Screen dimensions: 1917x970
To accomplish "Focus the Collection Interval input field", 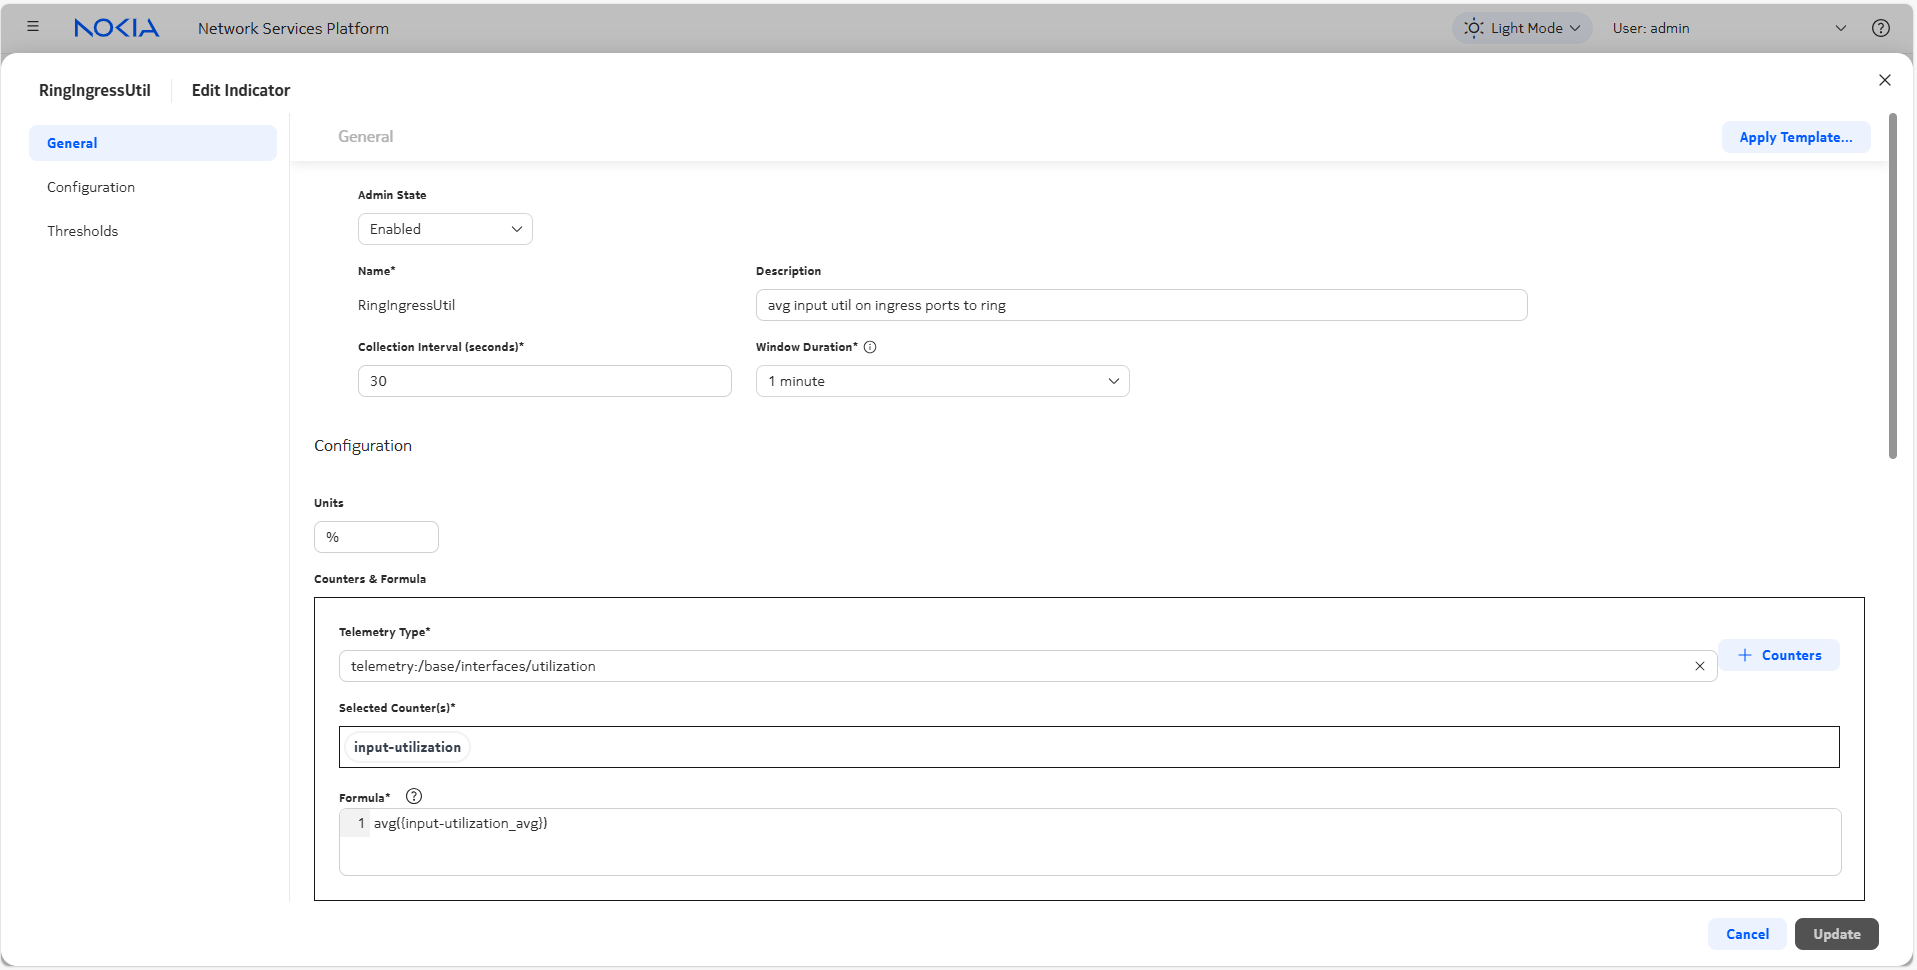I will [544, 381].
